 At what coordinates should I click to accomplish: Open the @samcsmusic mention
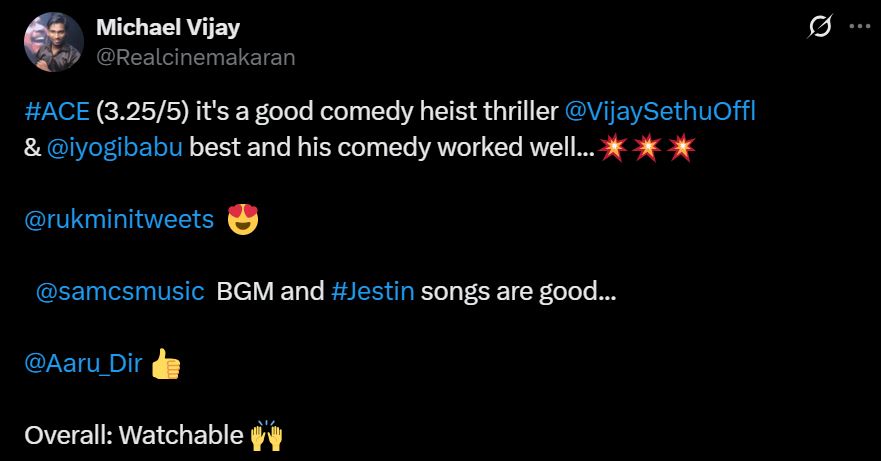click(120, 292)
